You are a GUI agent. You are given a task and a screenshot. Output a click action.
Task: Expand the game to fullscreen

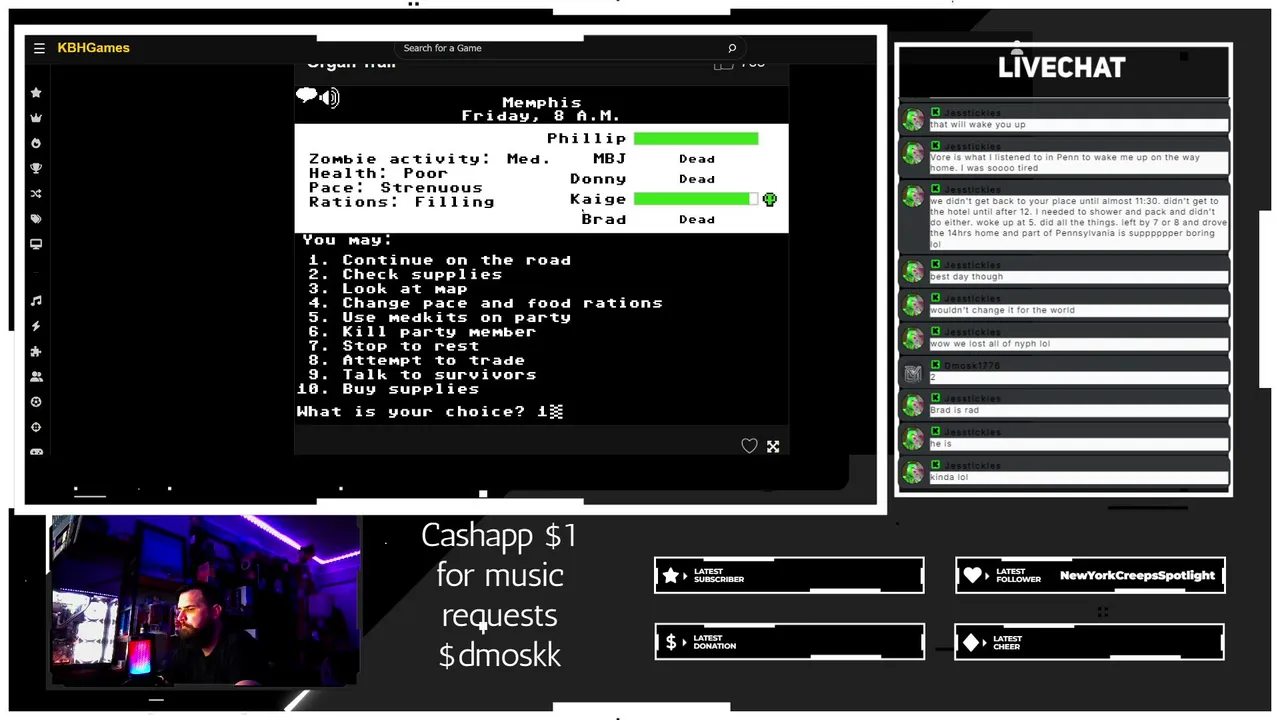[x=773, y=446]
